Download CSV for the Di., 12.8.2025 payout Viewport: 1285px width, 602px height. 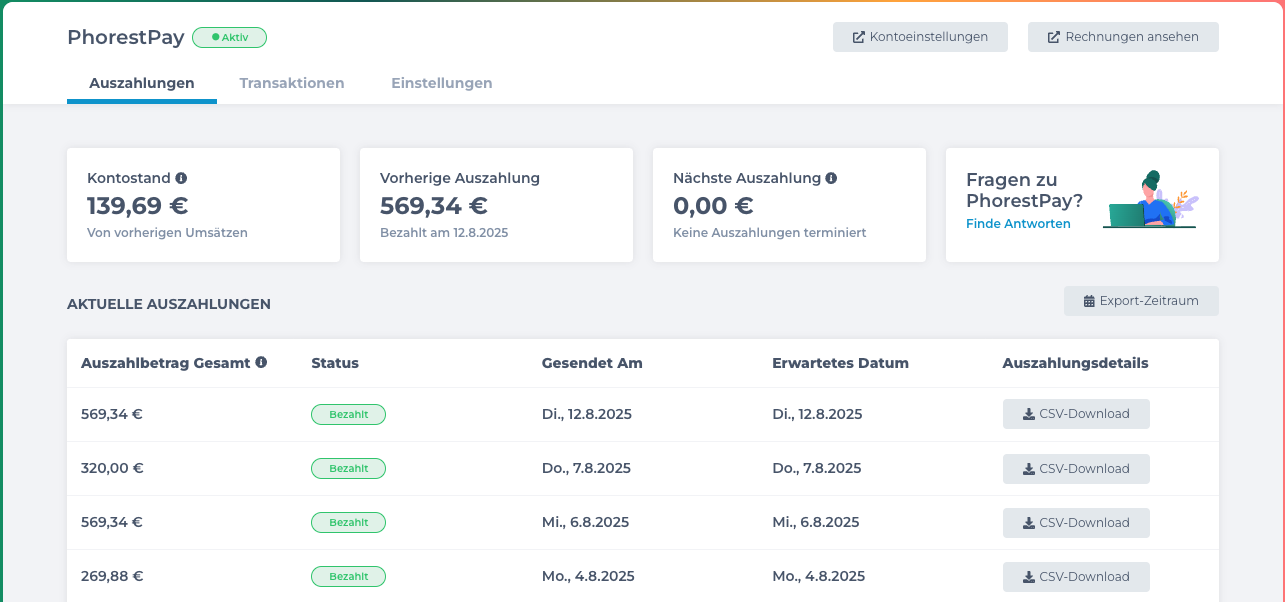[1076, 414]
